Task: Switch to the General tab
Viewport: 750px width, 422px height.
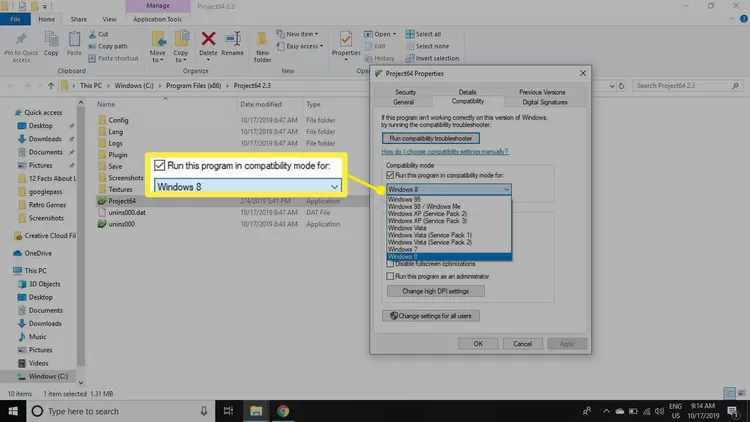Action: [x=403, y=102]
